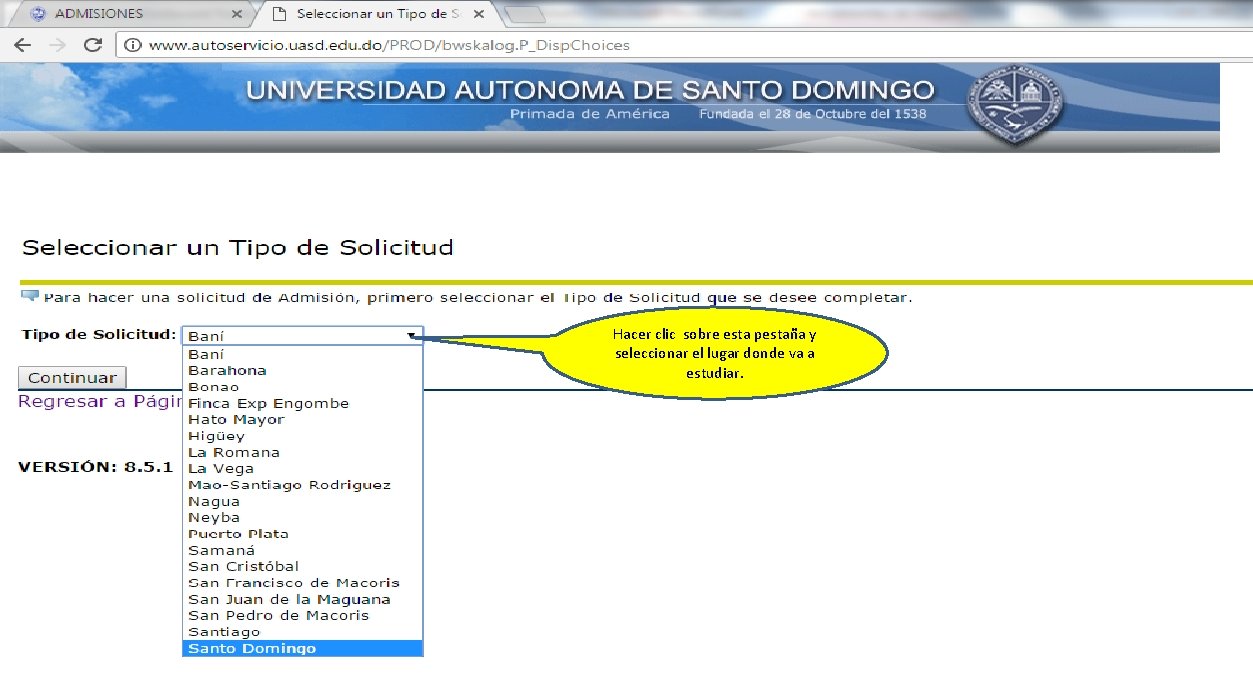Choose Nagua in the list
Viewport: 1253px width, 691px height.
pos(303,501)
